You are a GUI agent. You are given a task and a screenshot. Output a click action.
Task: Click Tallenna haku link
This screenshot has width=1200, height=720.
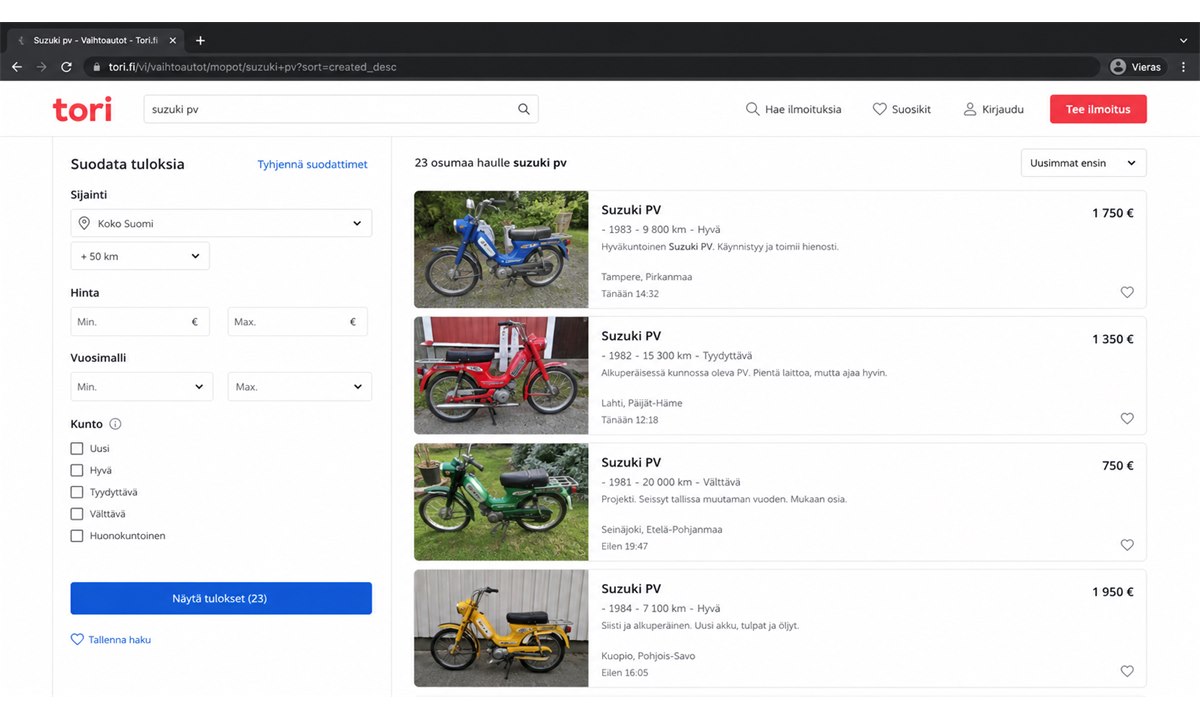point(111,639)
